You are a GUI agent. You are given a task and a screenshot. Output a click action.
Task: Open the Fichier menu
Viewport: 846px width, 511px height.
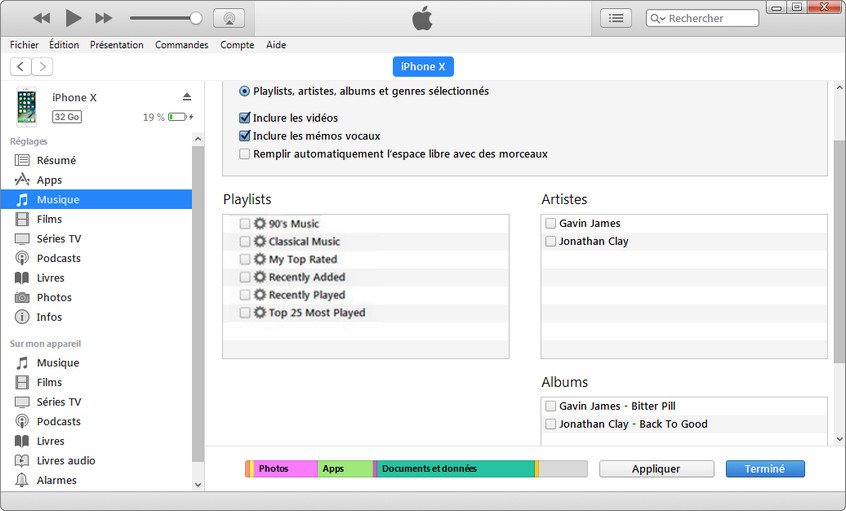pyautogui.click(x=24, y=45)
